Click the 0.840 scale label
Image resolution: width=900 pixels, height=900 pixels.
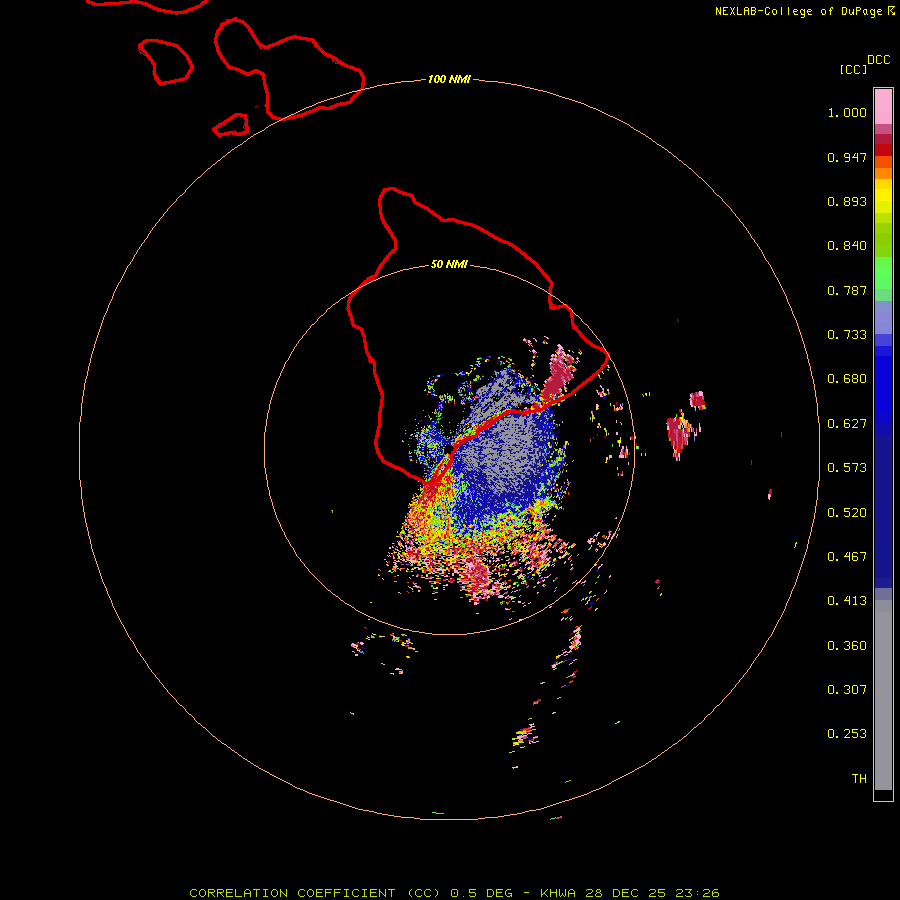pyautogui.click(x=847, y=246)
